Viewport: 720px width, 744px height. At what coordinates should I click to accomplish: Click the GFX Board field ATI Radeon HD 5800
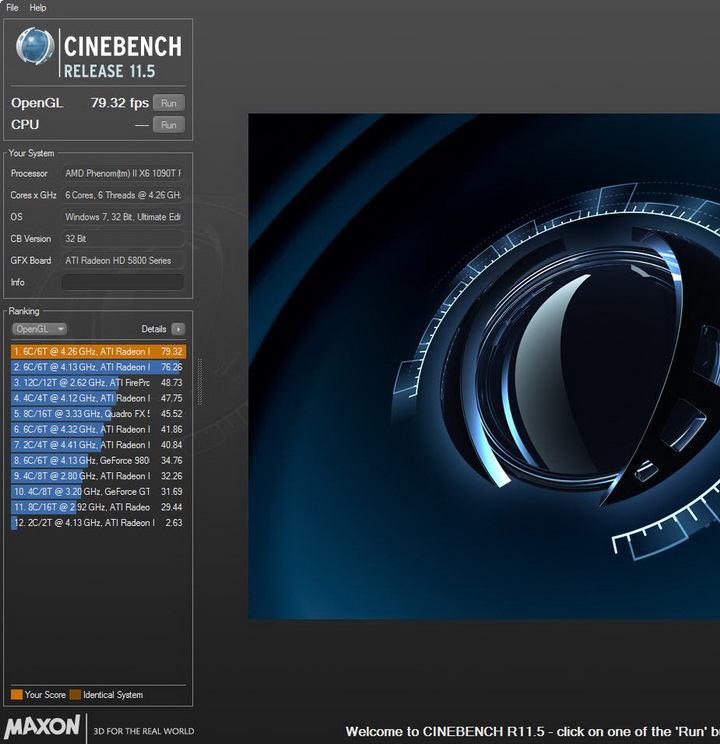(122, 260)
